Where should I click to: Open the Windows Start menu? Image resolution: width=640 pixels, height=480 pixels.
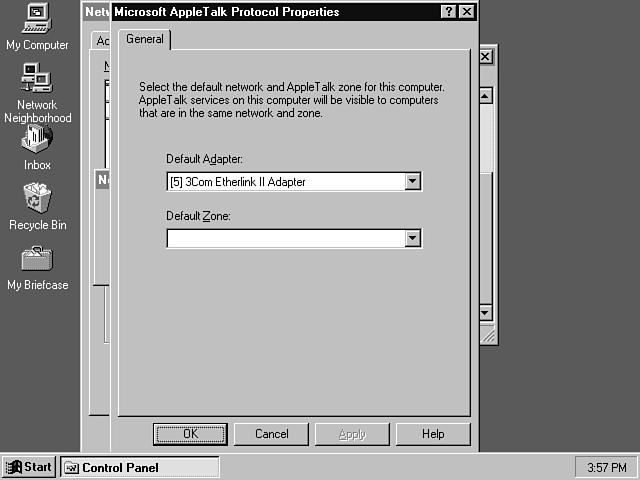[x=29, y=467]
